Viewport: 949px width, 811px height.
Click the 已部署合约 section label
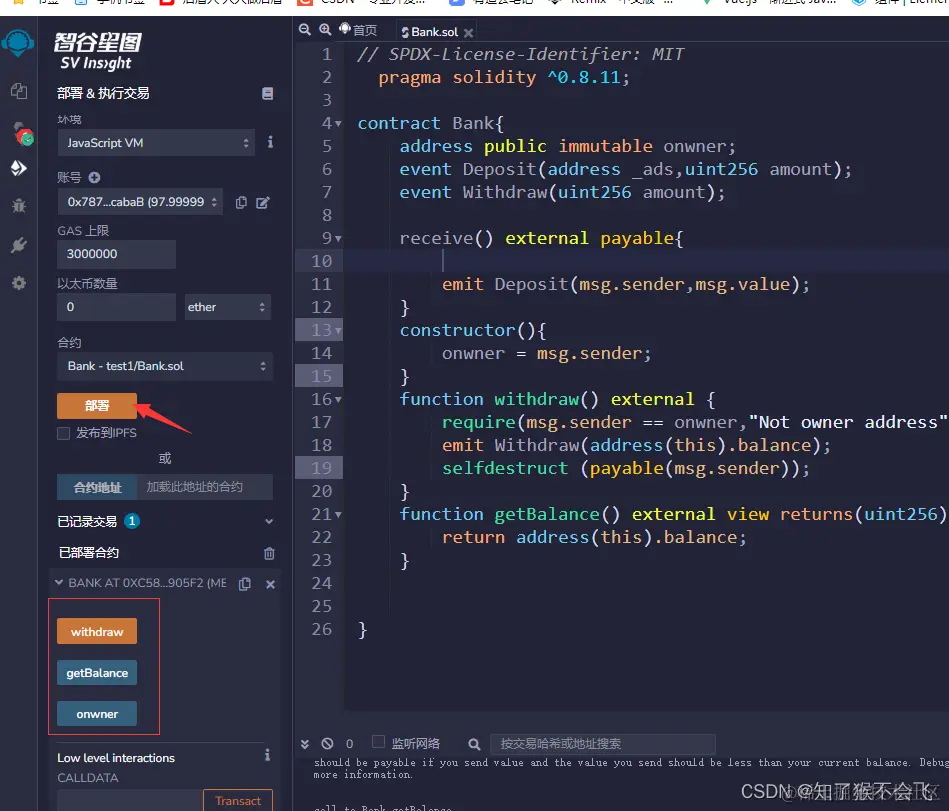(x=88, y=553)
